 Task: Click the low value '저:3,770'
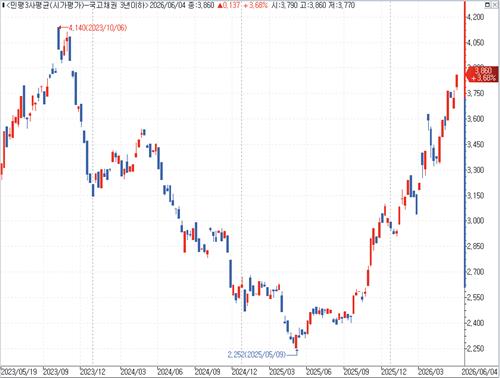tap(341, 5)
